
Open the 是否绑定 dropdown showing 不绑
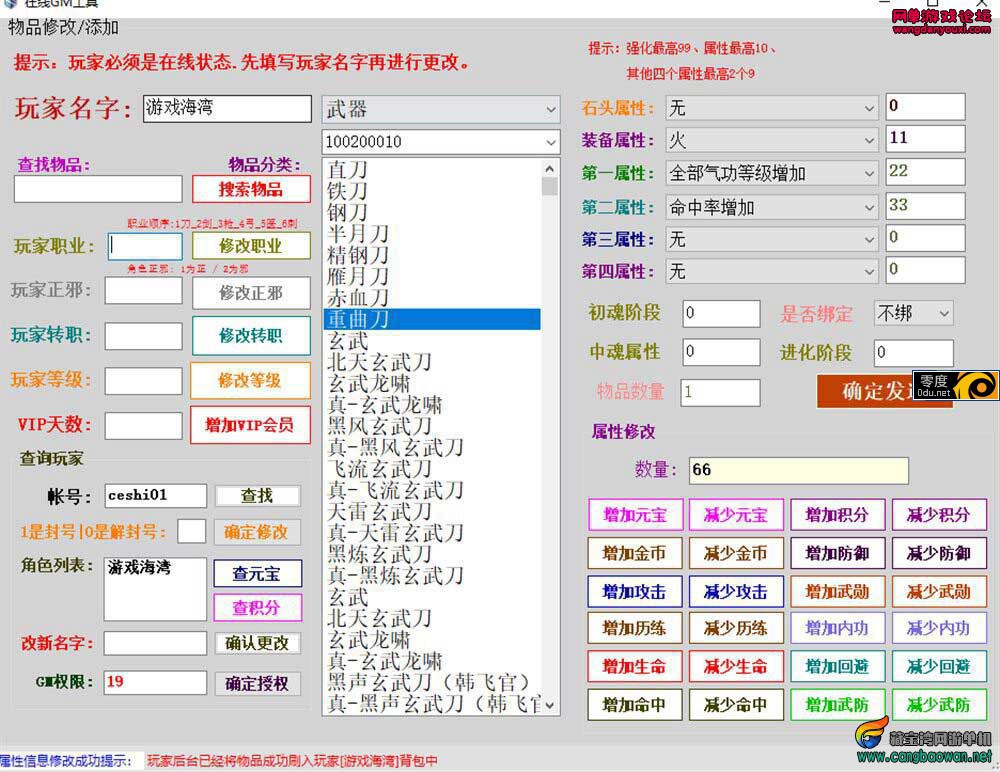(914, 313)
